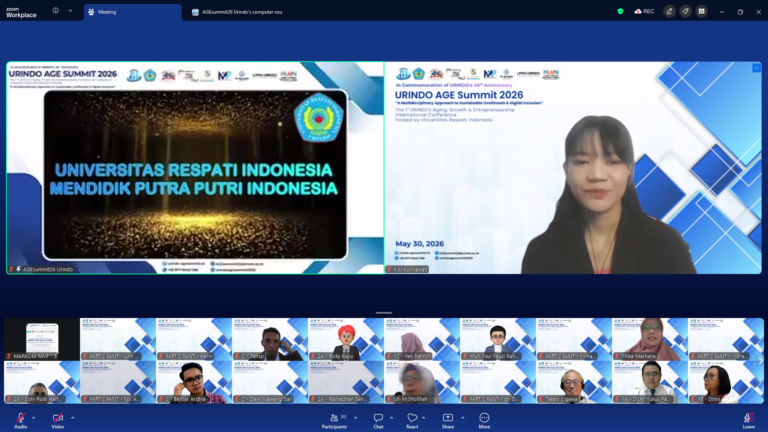The width and height of the screenshot is (768, 432).
Task: Switch to the Meeting tab
Action: point(132,12)
